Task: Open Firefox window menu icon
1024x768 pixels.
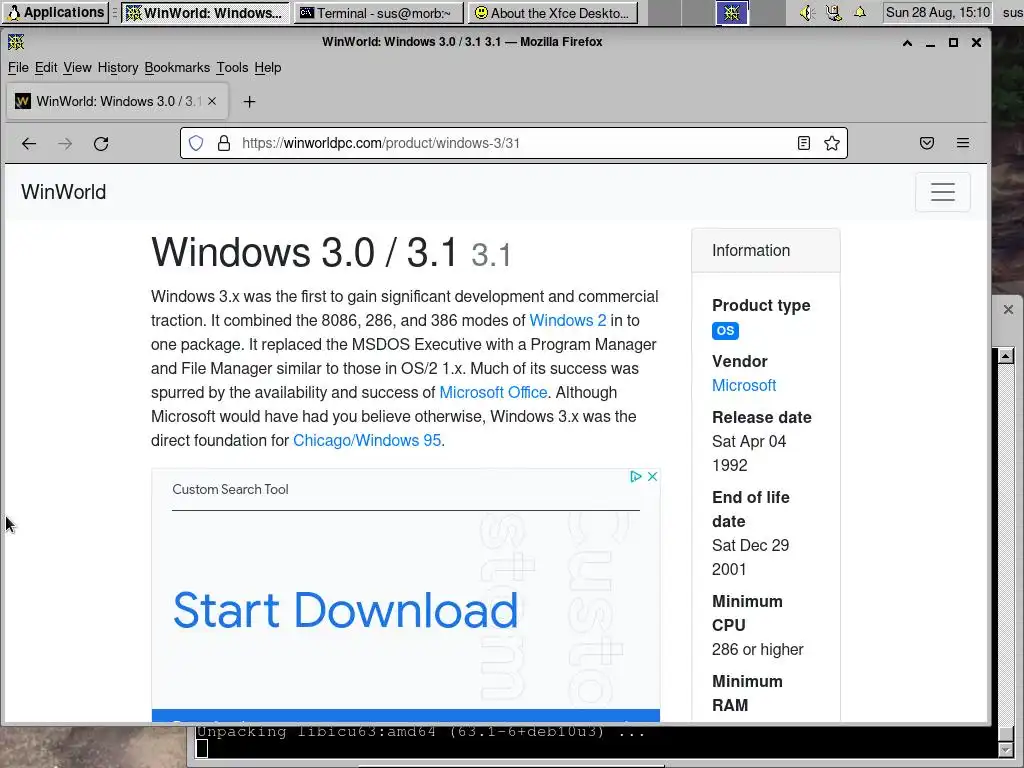Action: pyautogui.click(x=16, y=42)
